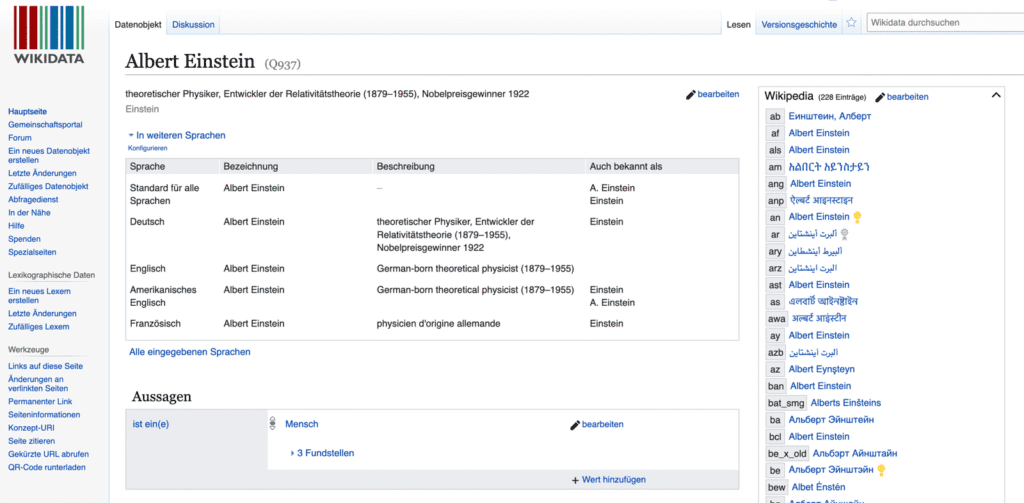Click 'Ein neues Lexem erstellen'

click(39, 296)
